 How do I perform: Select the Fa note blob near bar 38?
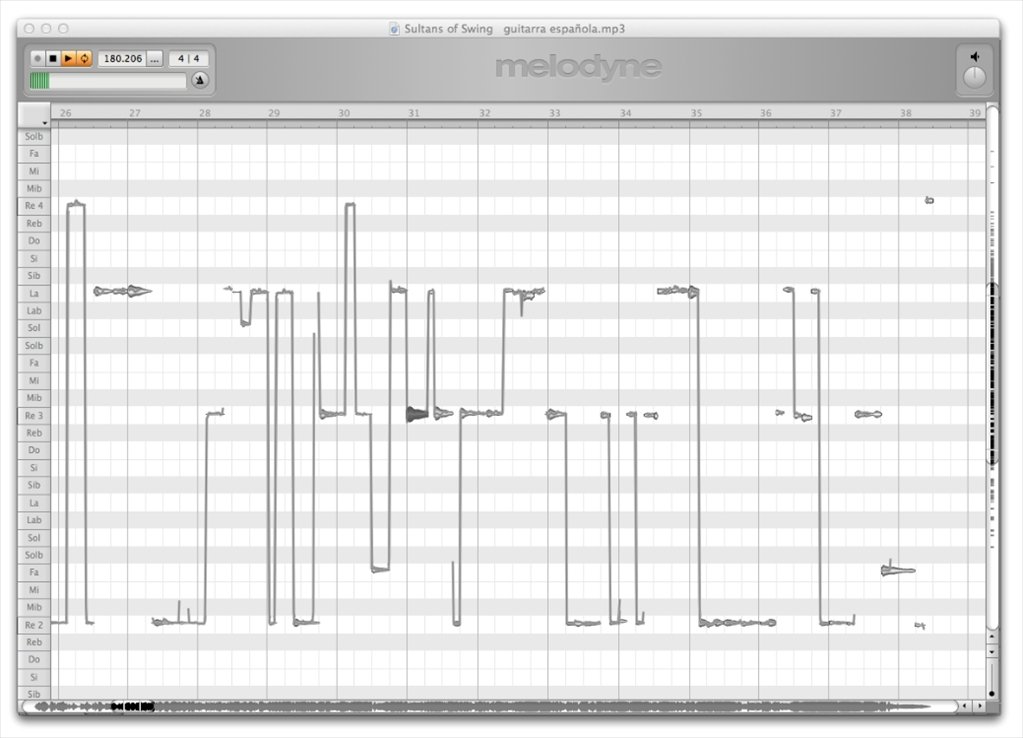[x=898, y=570]
